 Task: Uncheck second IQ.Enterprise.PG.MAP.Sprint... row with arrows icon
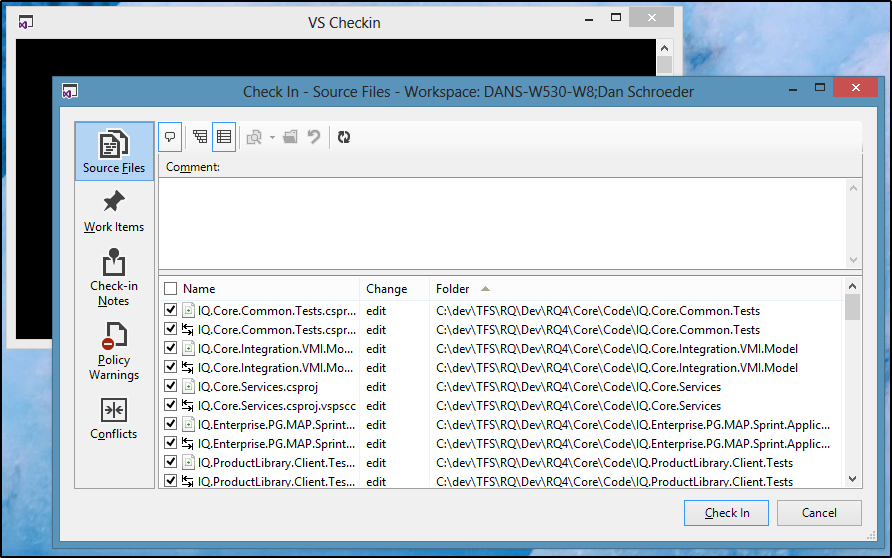[x=171, y=443]
